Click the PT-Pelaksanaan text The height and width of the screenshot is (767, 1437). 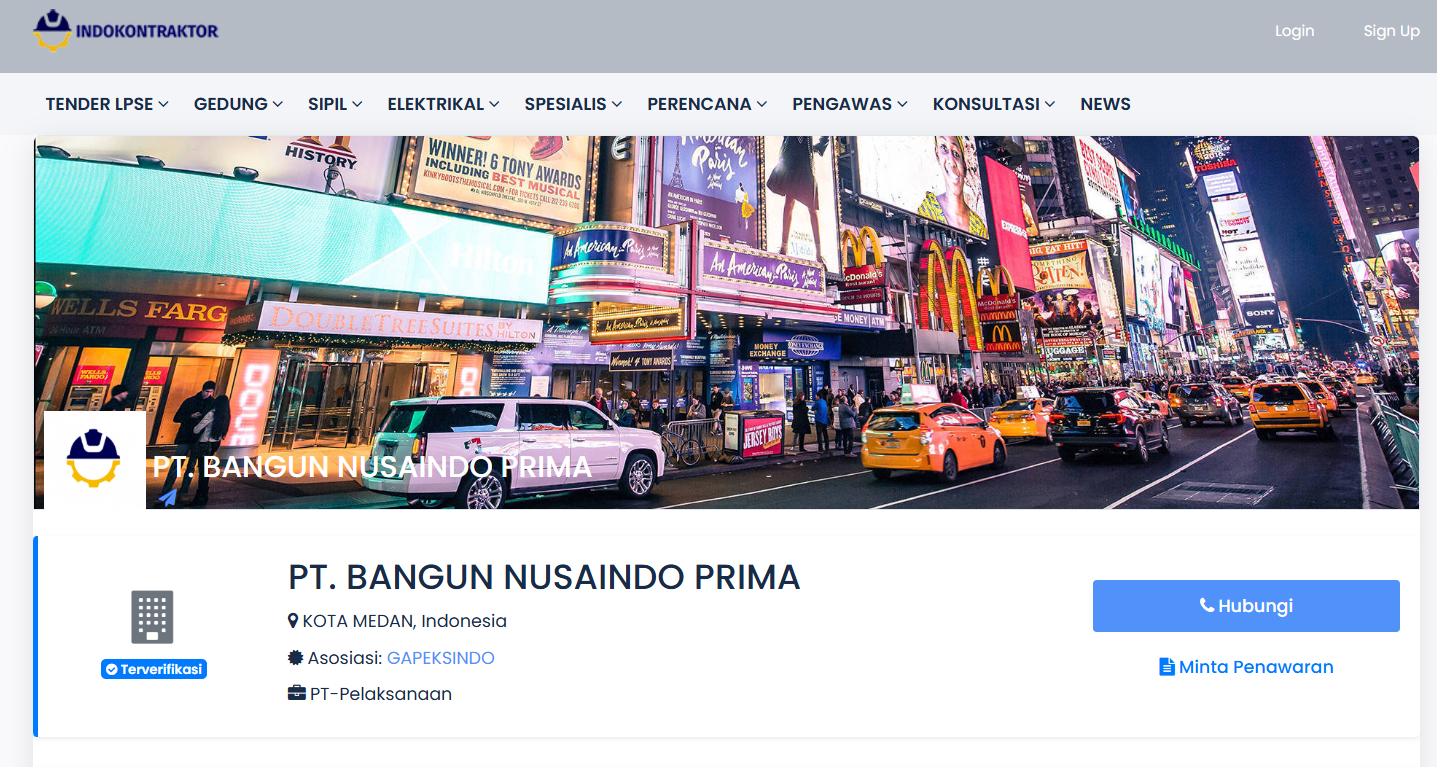(381, 694)
